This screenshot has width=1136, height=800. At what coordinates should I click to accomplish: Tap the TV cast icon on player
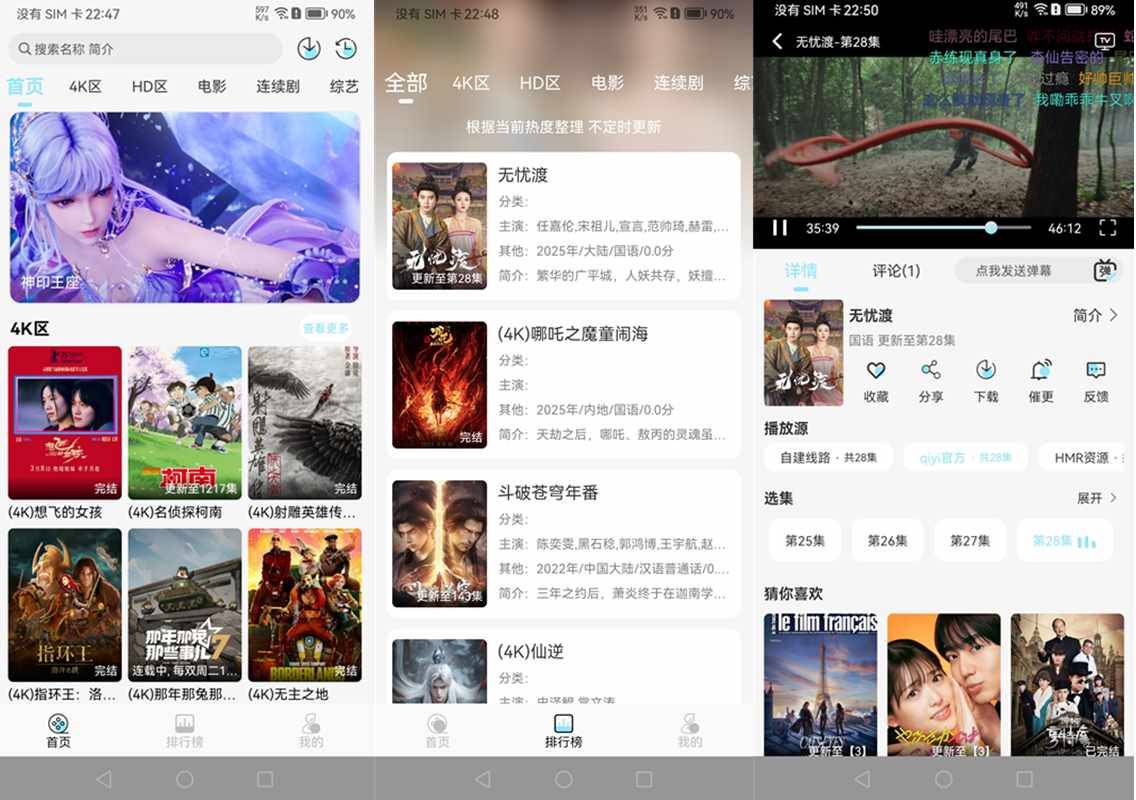pos(1105,41)
